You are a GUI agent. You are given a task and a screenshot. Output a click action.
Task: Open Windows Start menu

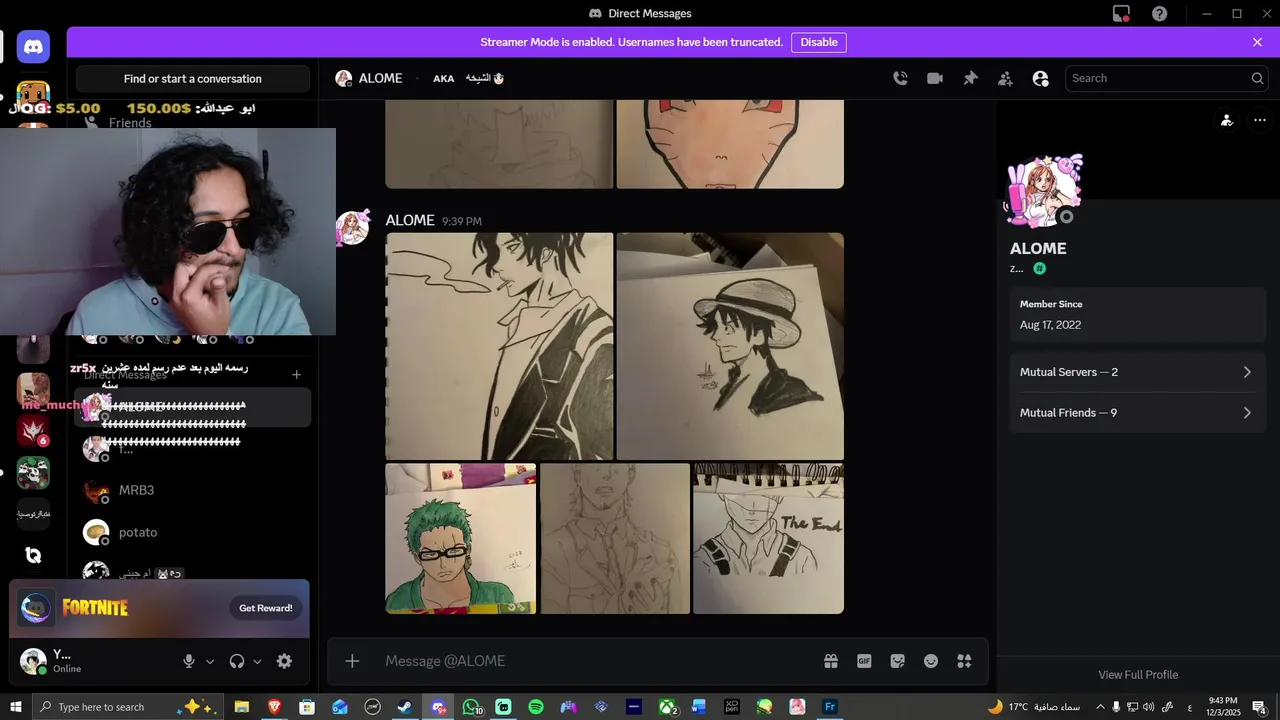tap(15, 707)
